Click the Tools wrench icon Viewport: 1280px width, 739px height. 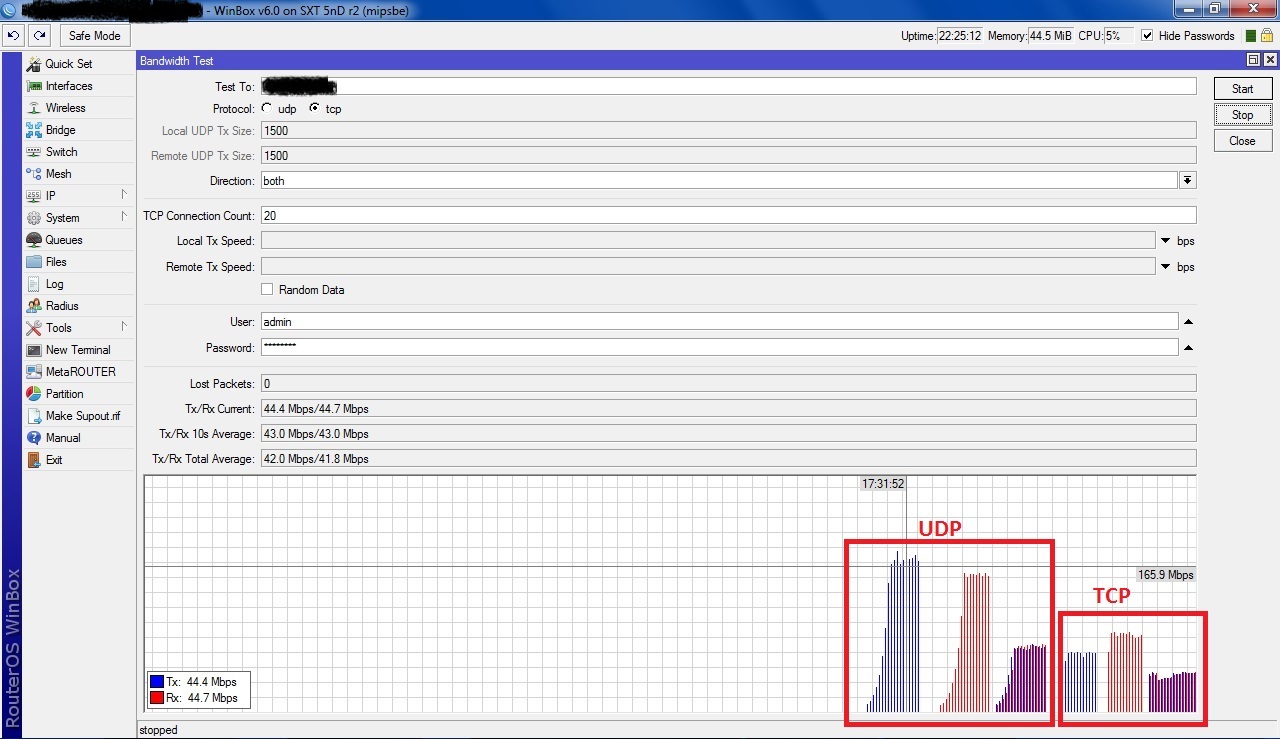(34, 328)
